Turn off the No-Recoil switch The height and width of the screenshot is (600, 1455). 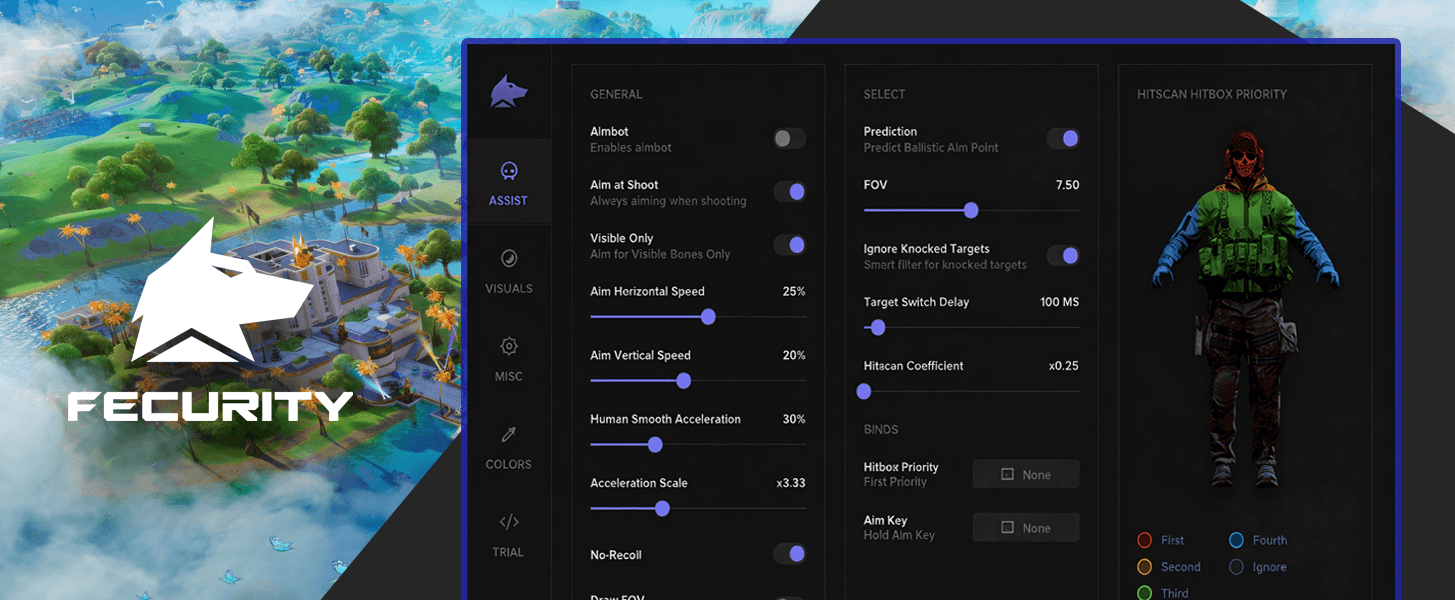pos(789,554)
